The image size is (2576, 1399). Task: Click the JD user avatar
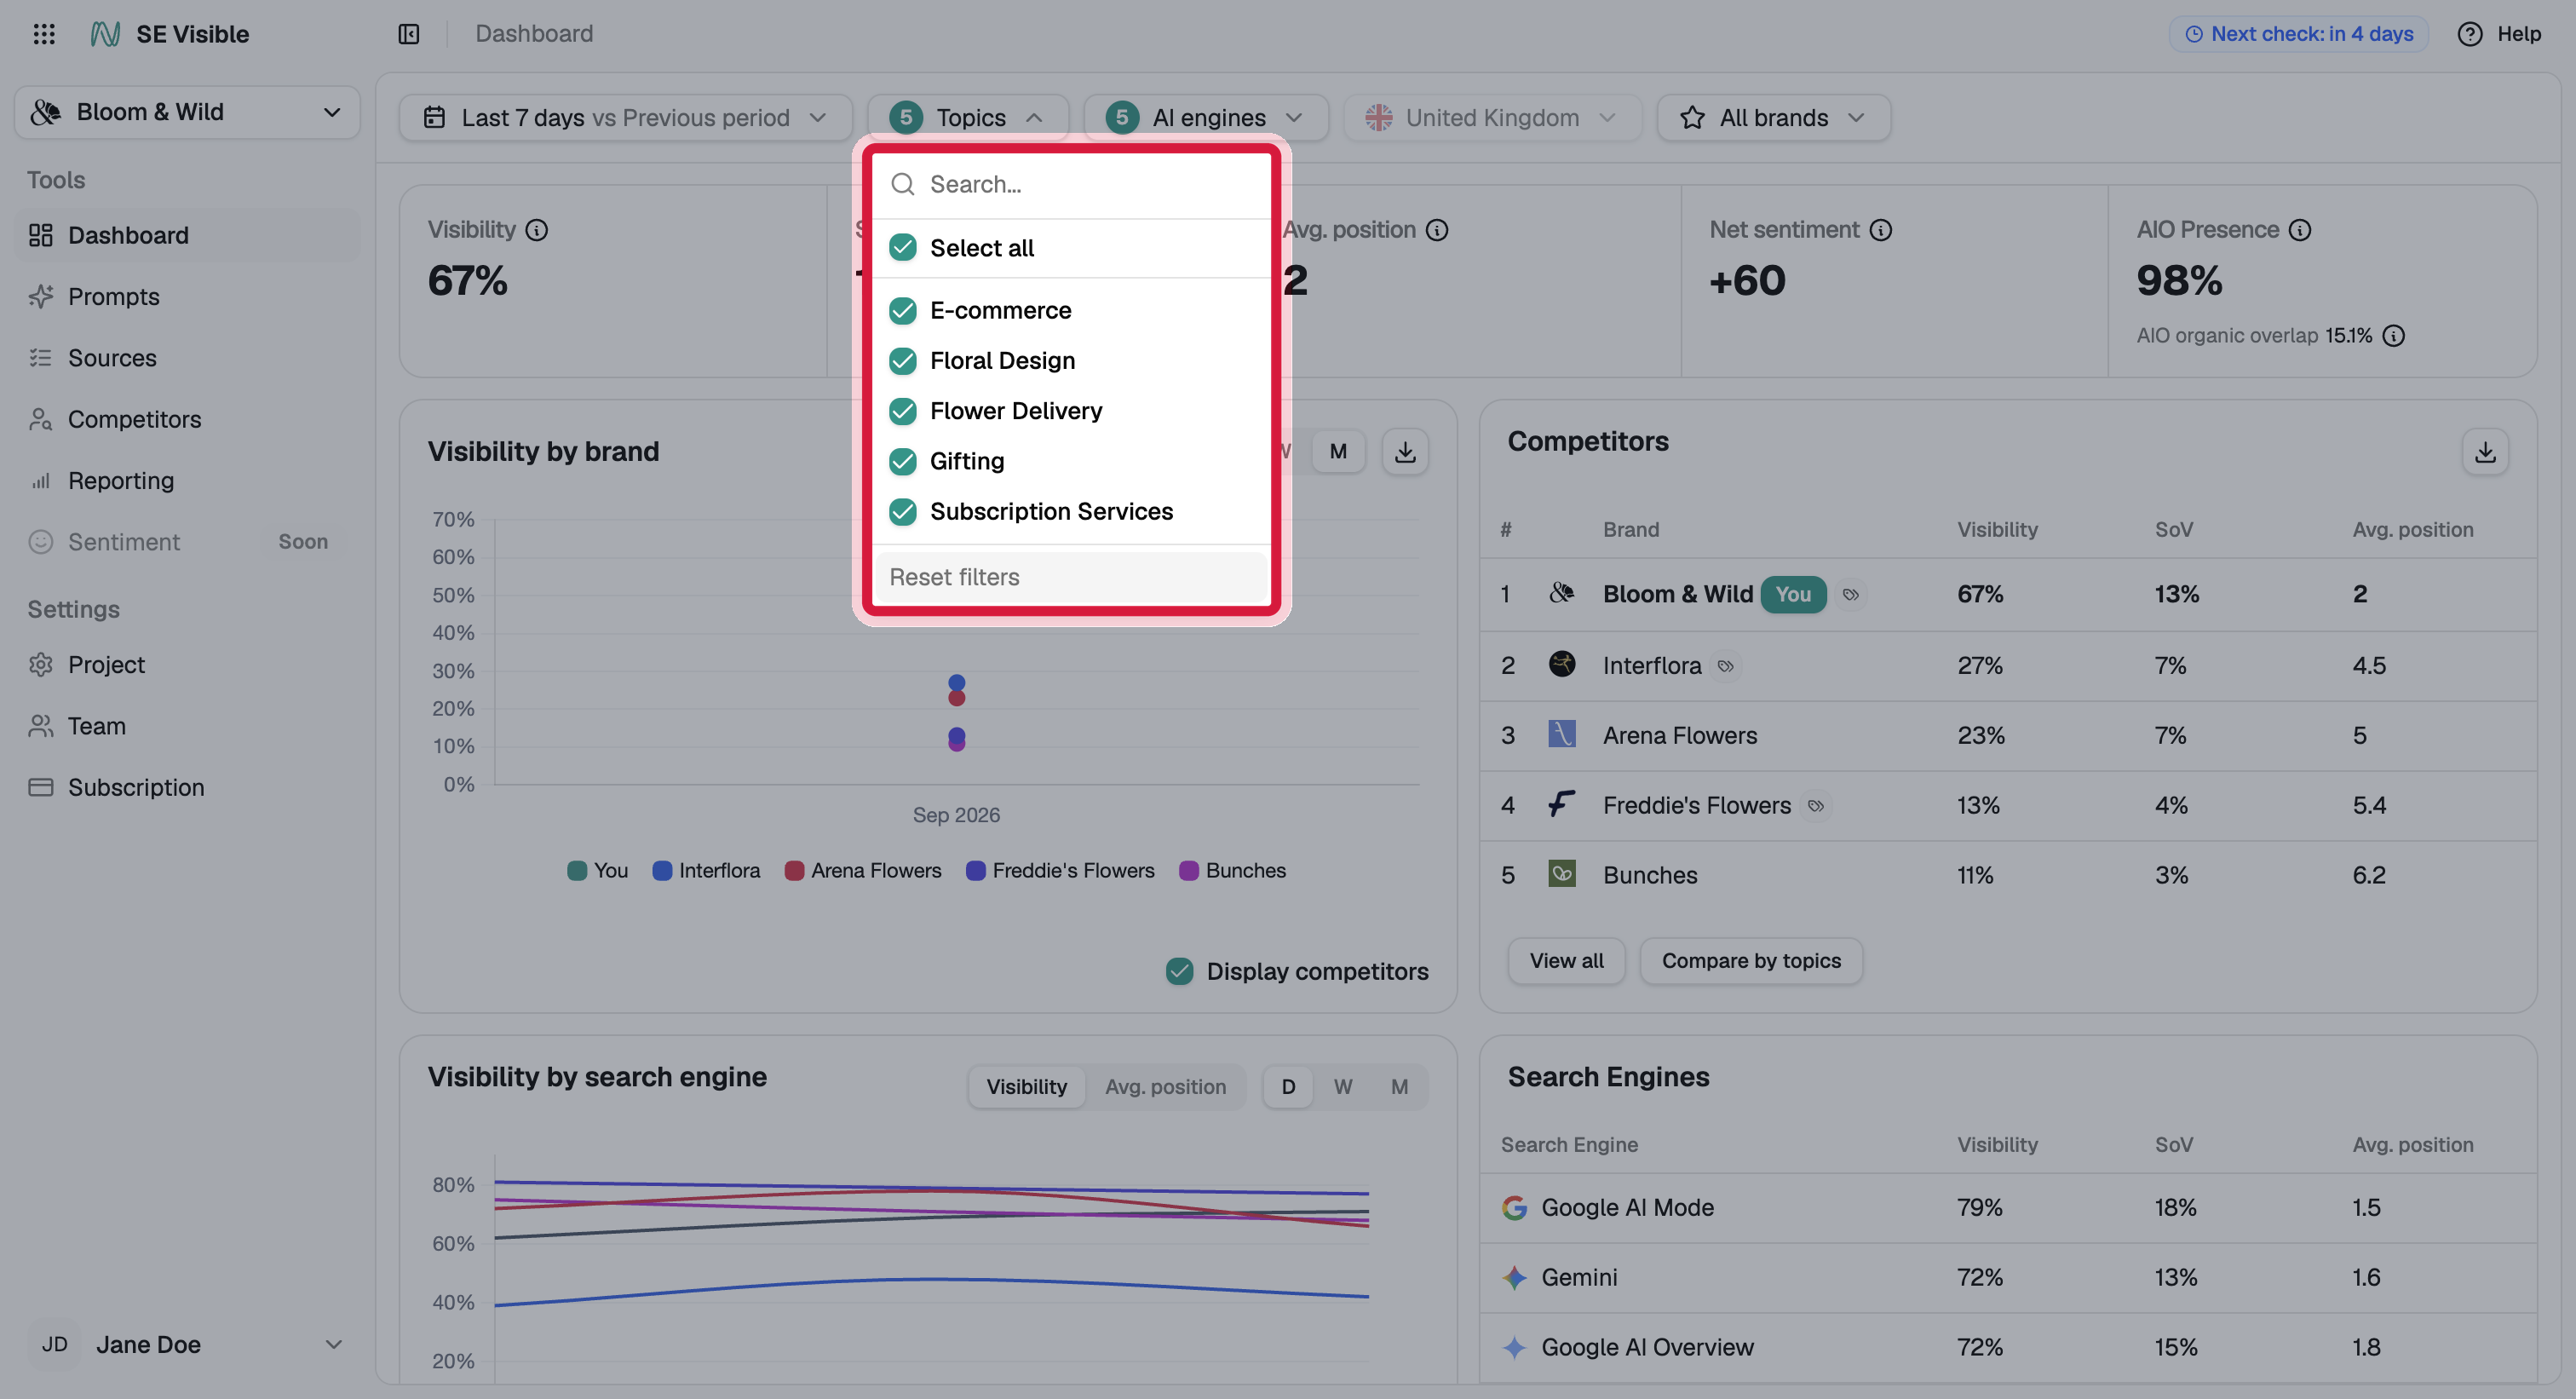[x=55, y=1345]
